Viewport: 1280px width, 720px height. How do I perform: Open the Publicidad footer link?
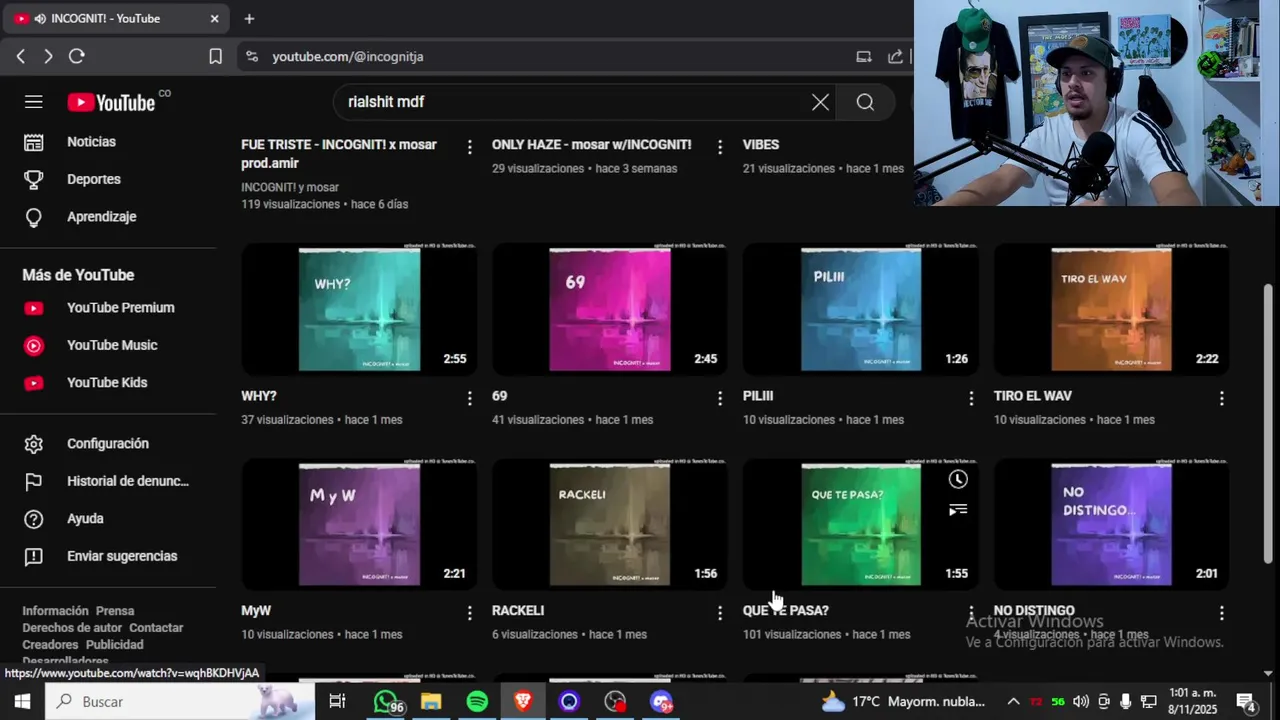pos(114,645)
